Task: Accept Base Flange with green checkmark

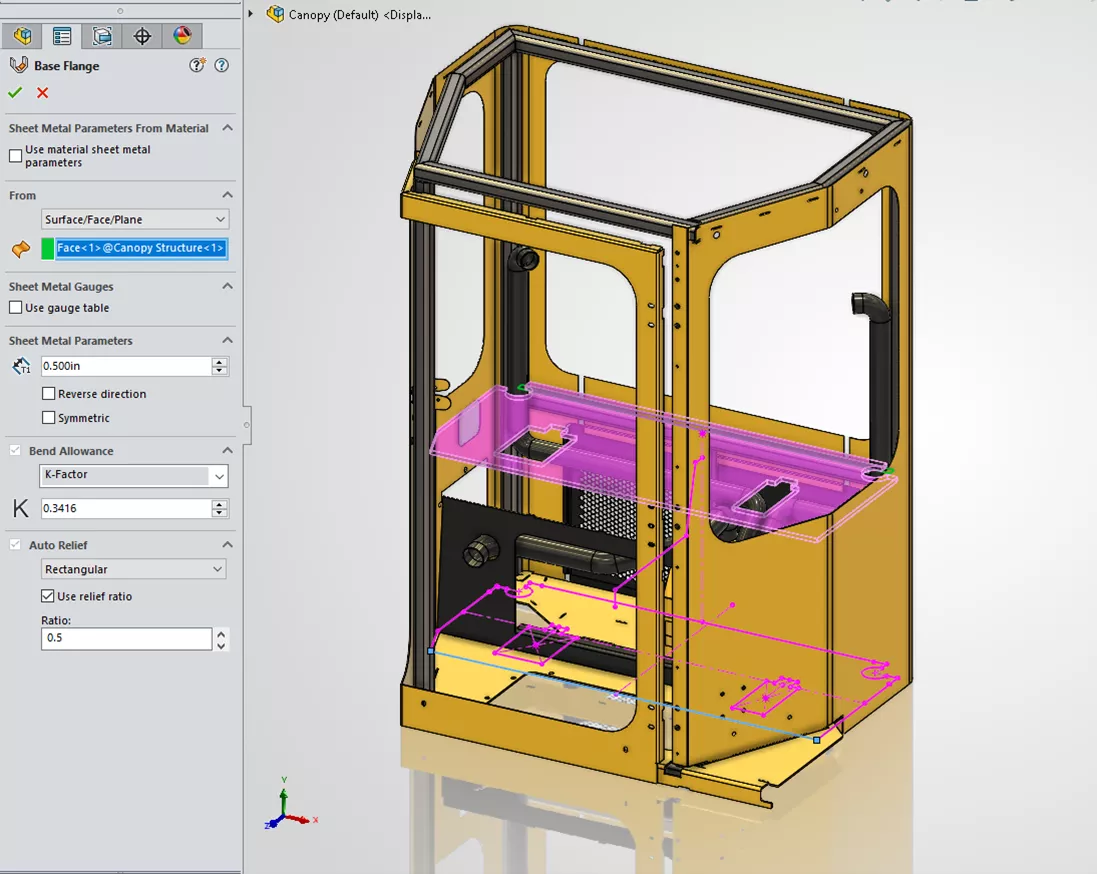Action: (x=15, y=93)
